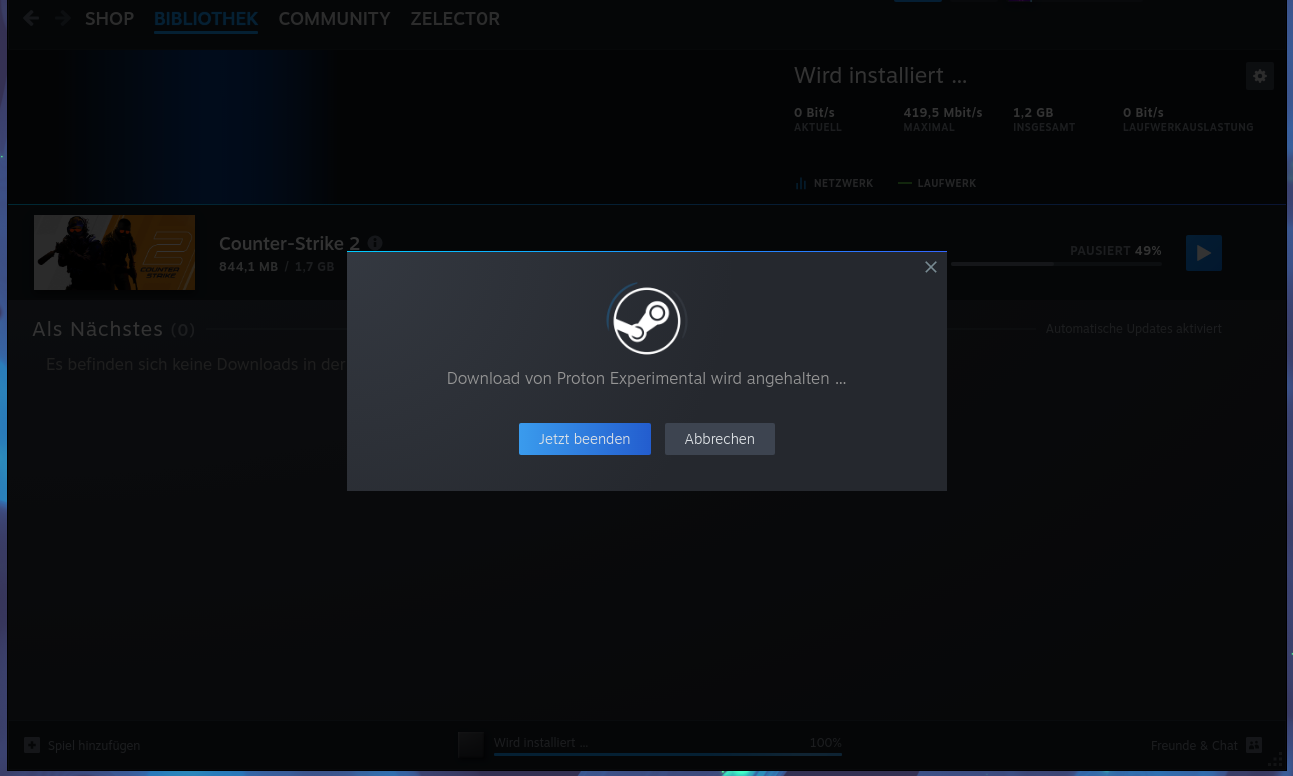Resume Counter-Strike 2 download play button
Viewport: 1293px width, 776px height.
tap(1203, 253)
